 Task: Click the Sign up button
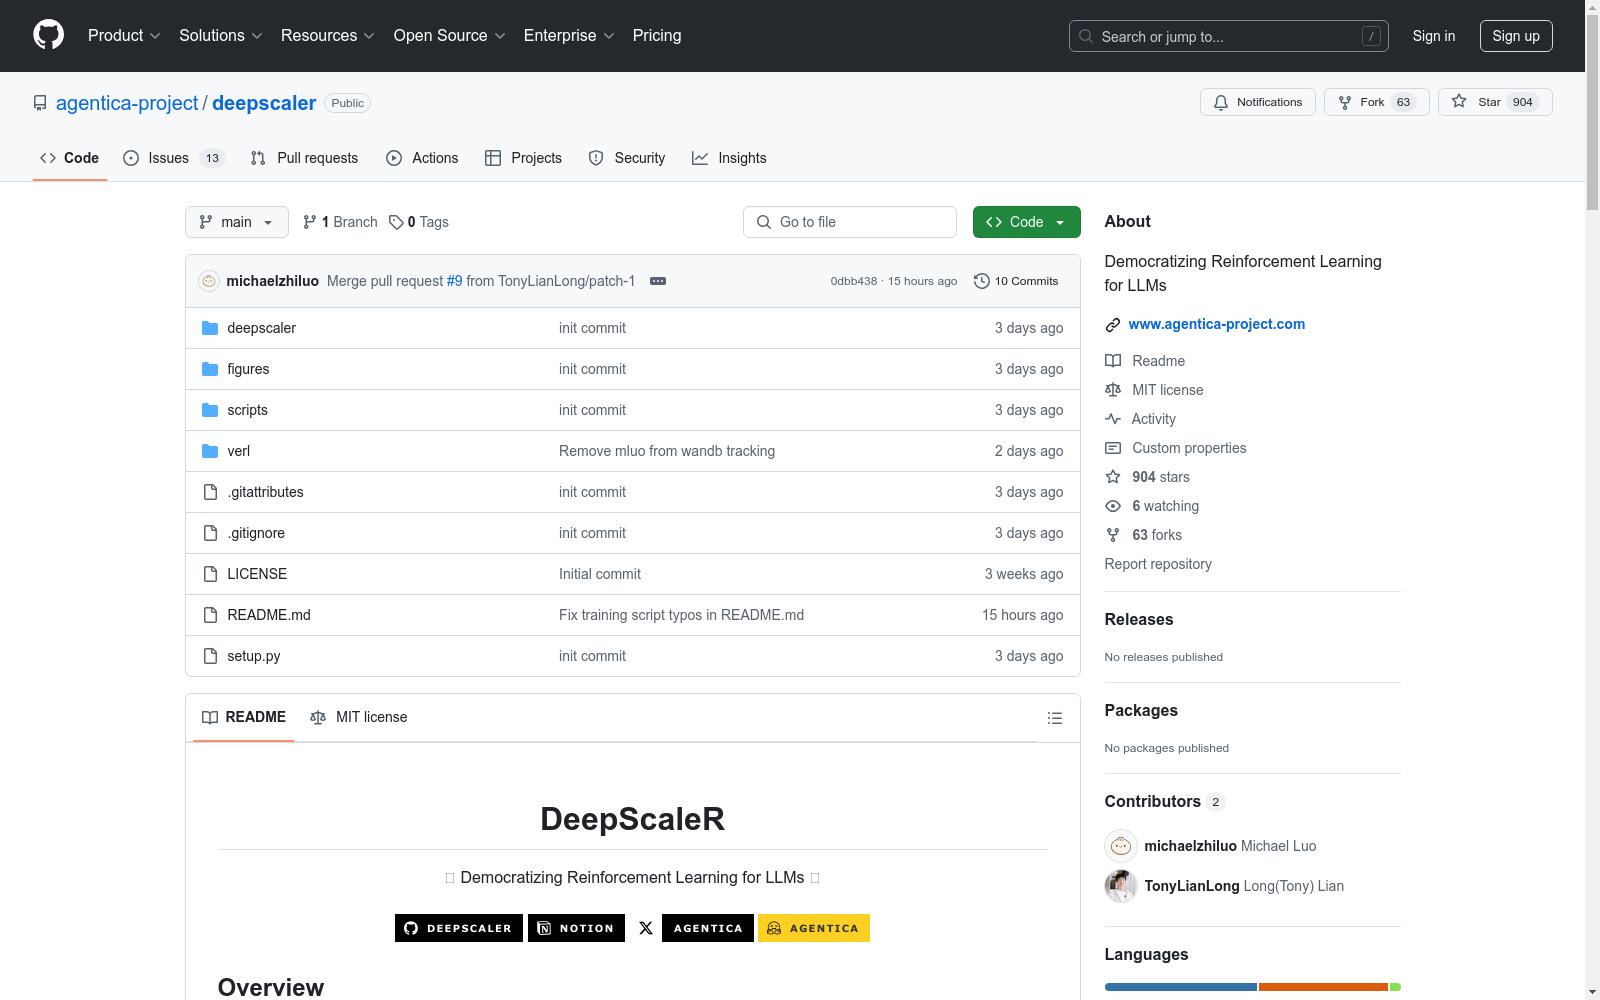coord(1516,35)
